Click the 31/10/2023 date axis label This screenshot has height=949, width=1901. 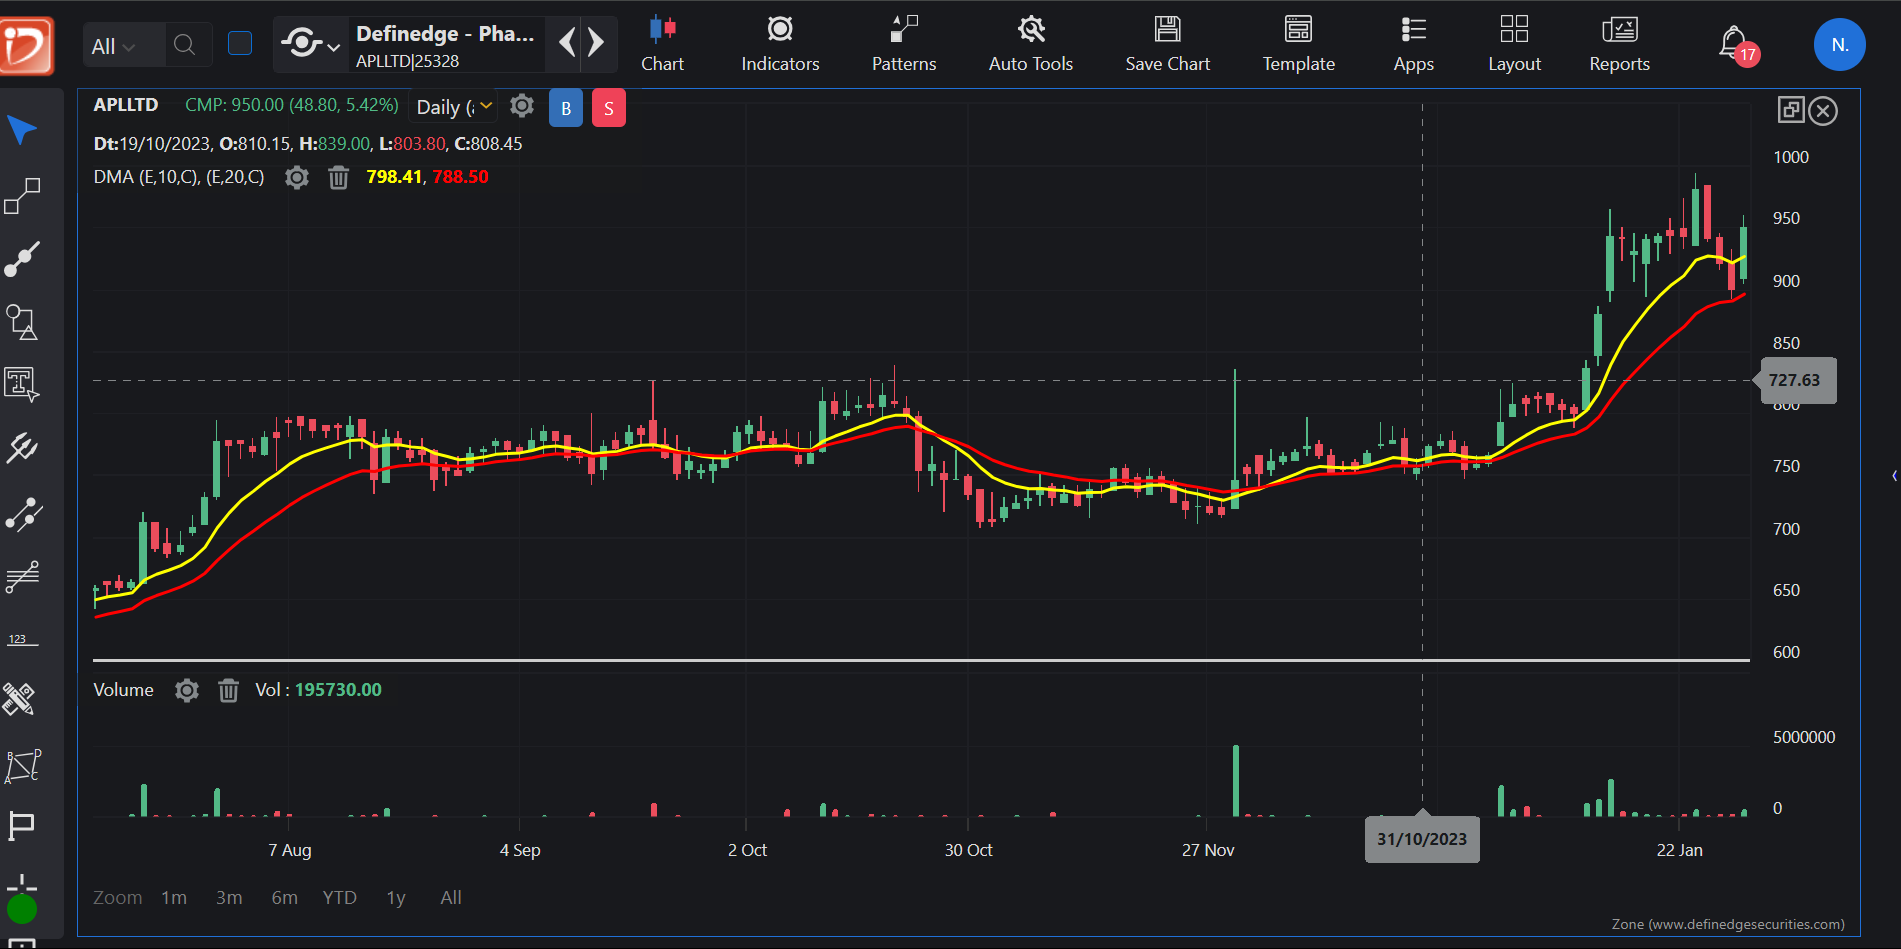point(1422,839)
